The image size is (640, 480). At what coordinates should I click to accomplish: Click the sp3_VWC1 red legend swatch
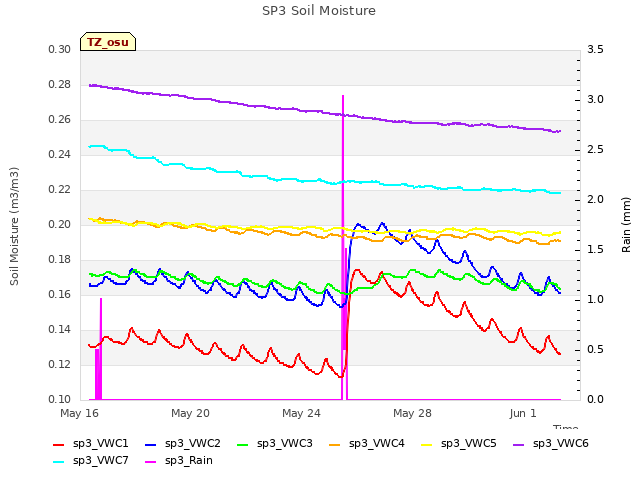click(x=59, y=444)
